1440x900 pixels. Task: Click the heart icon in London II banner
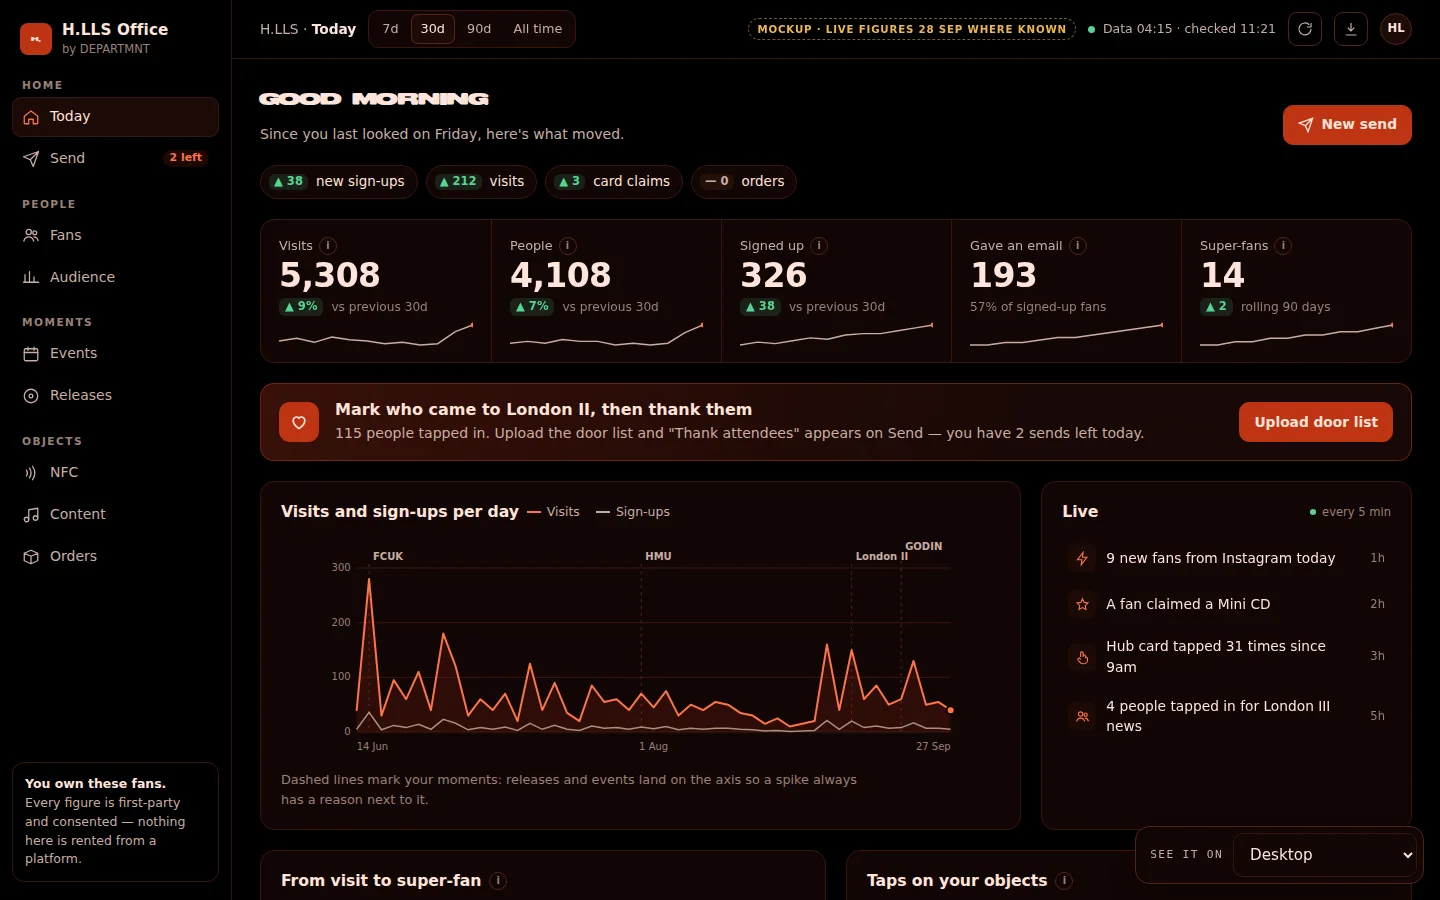tap(299, 422)
